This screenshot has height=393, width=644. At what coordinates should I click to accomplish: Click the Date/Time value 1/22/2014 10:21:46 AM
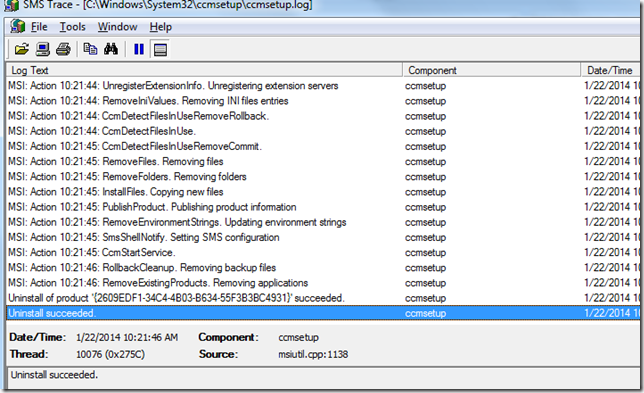click(127, 338)
